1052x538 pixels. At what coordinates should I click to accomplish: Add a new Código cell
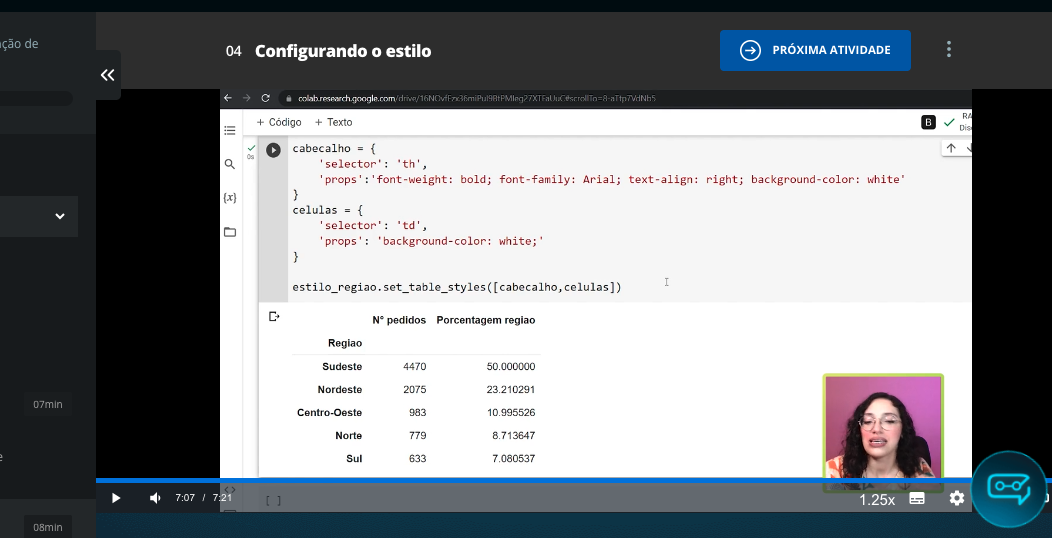(x=279, y=122)
